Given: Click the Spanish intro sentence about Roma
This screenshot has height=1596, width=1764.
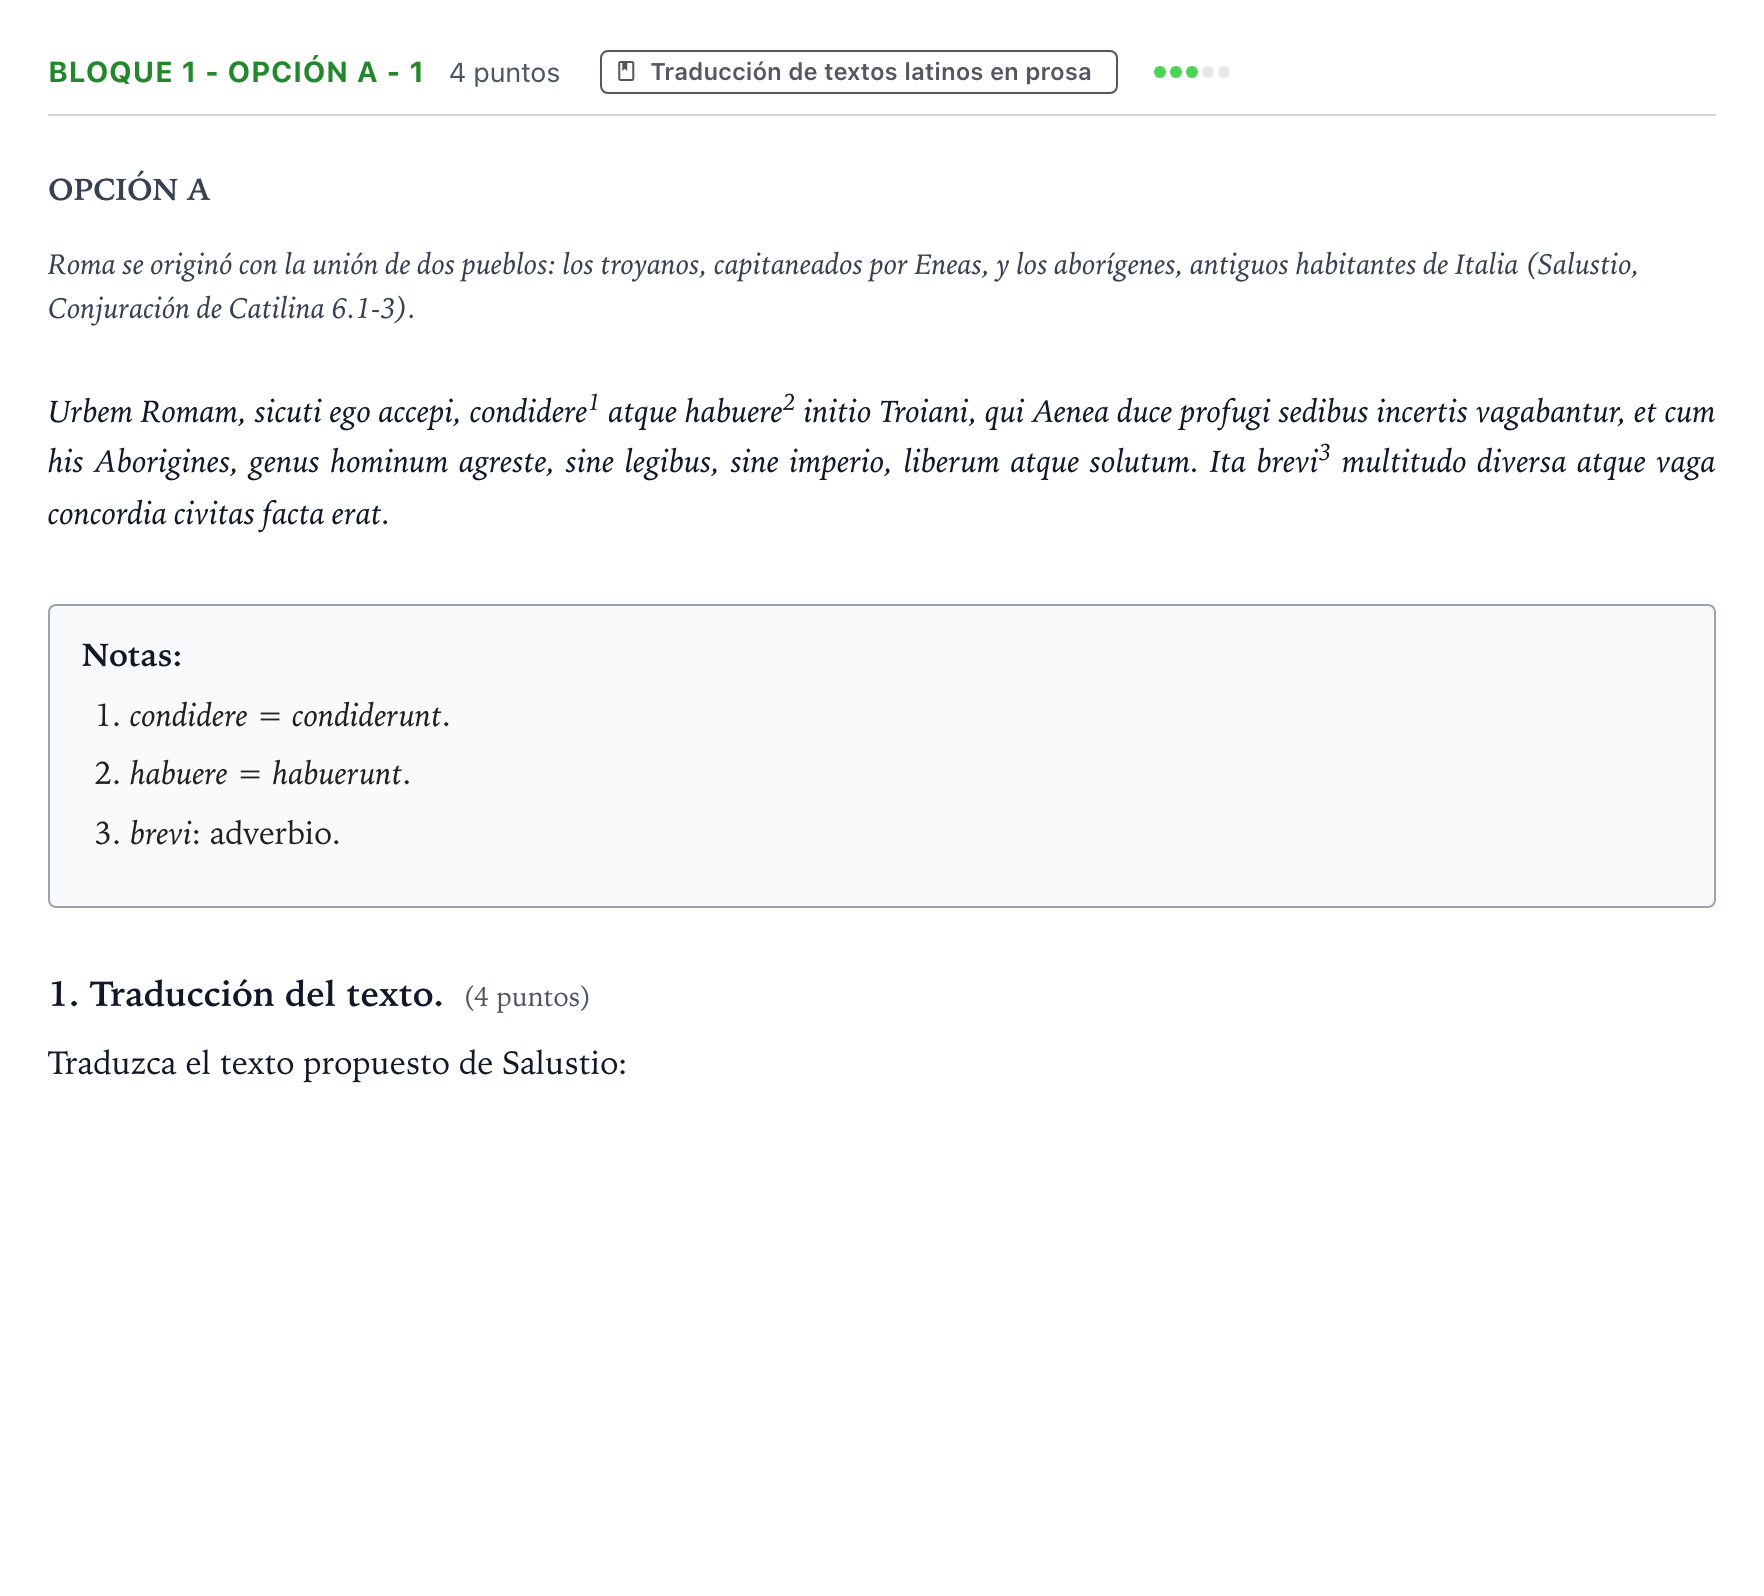Looking at the screenshot, I should tap(843, 286).
